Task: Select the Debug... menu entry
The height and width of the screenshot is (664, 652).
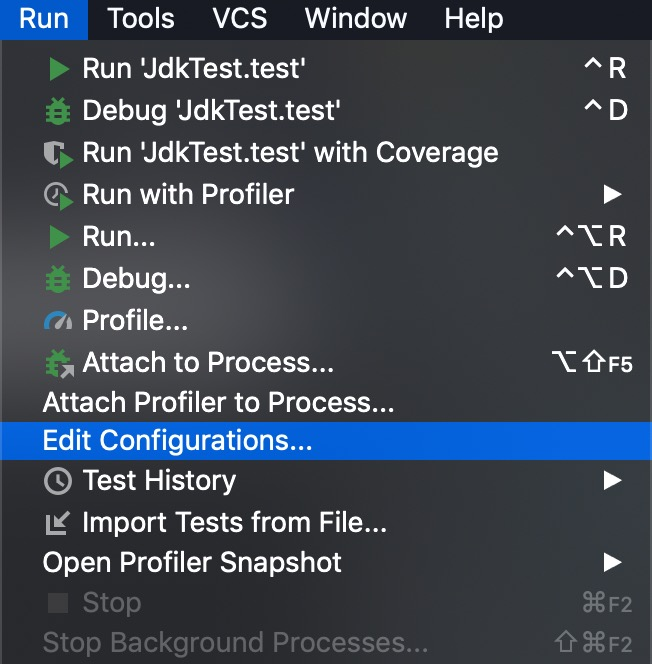Action: (x=136, y=279)
